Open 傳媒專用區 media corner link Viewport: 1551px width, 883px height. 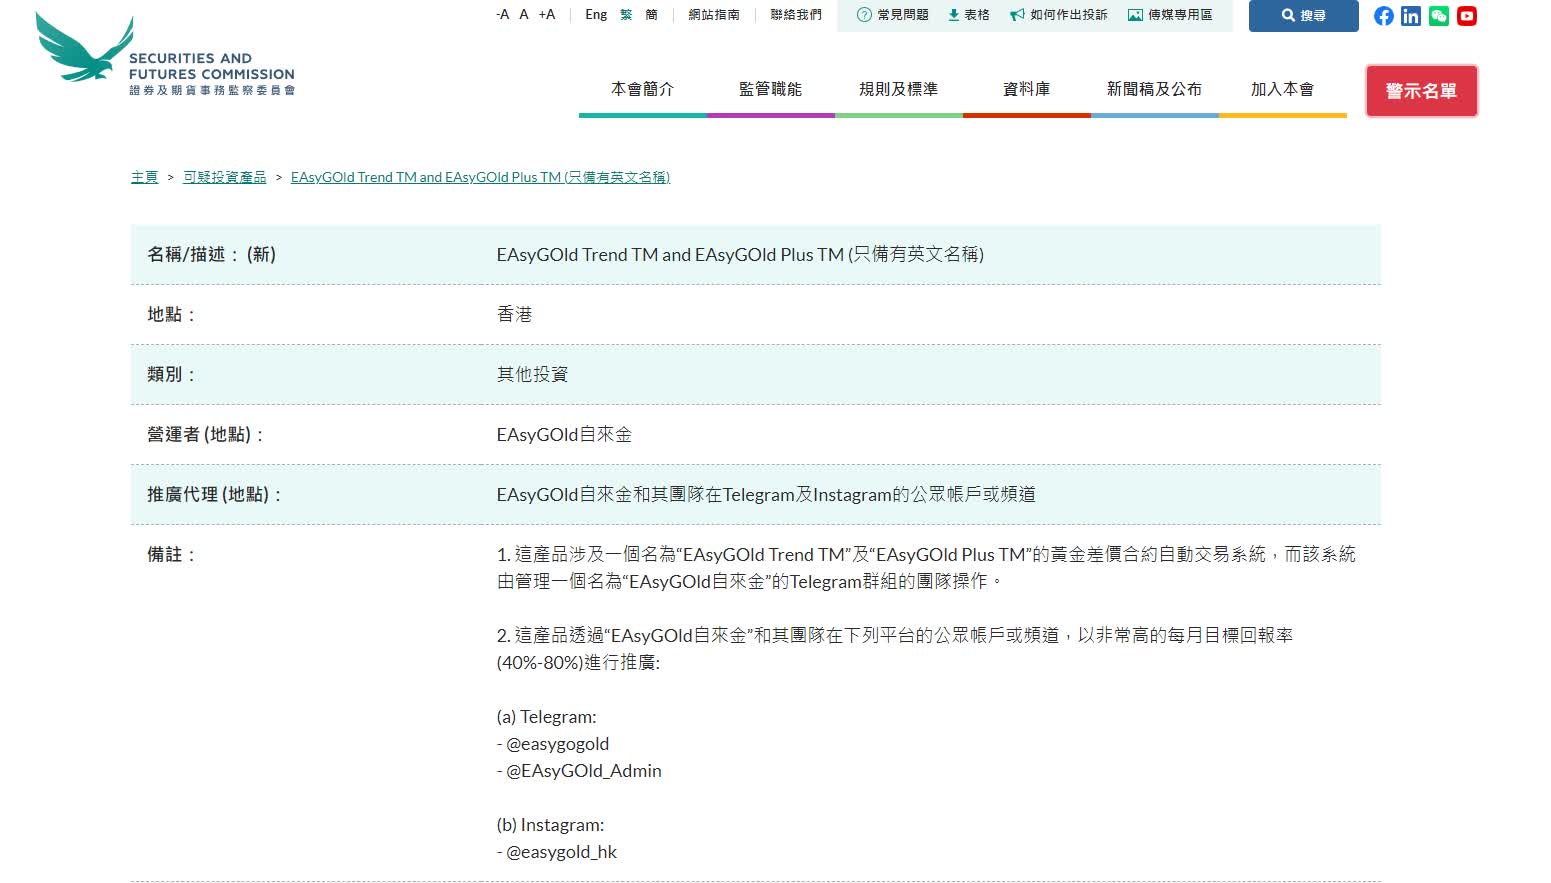pyautogui.click(x=1170, y=15)
